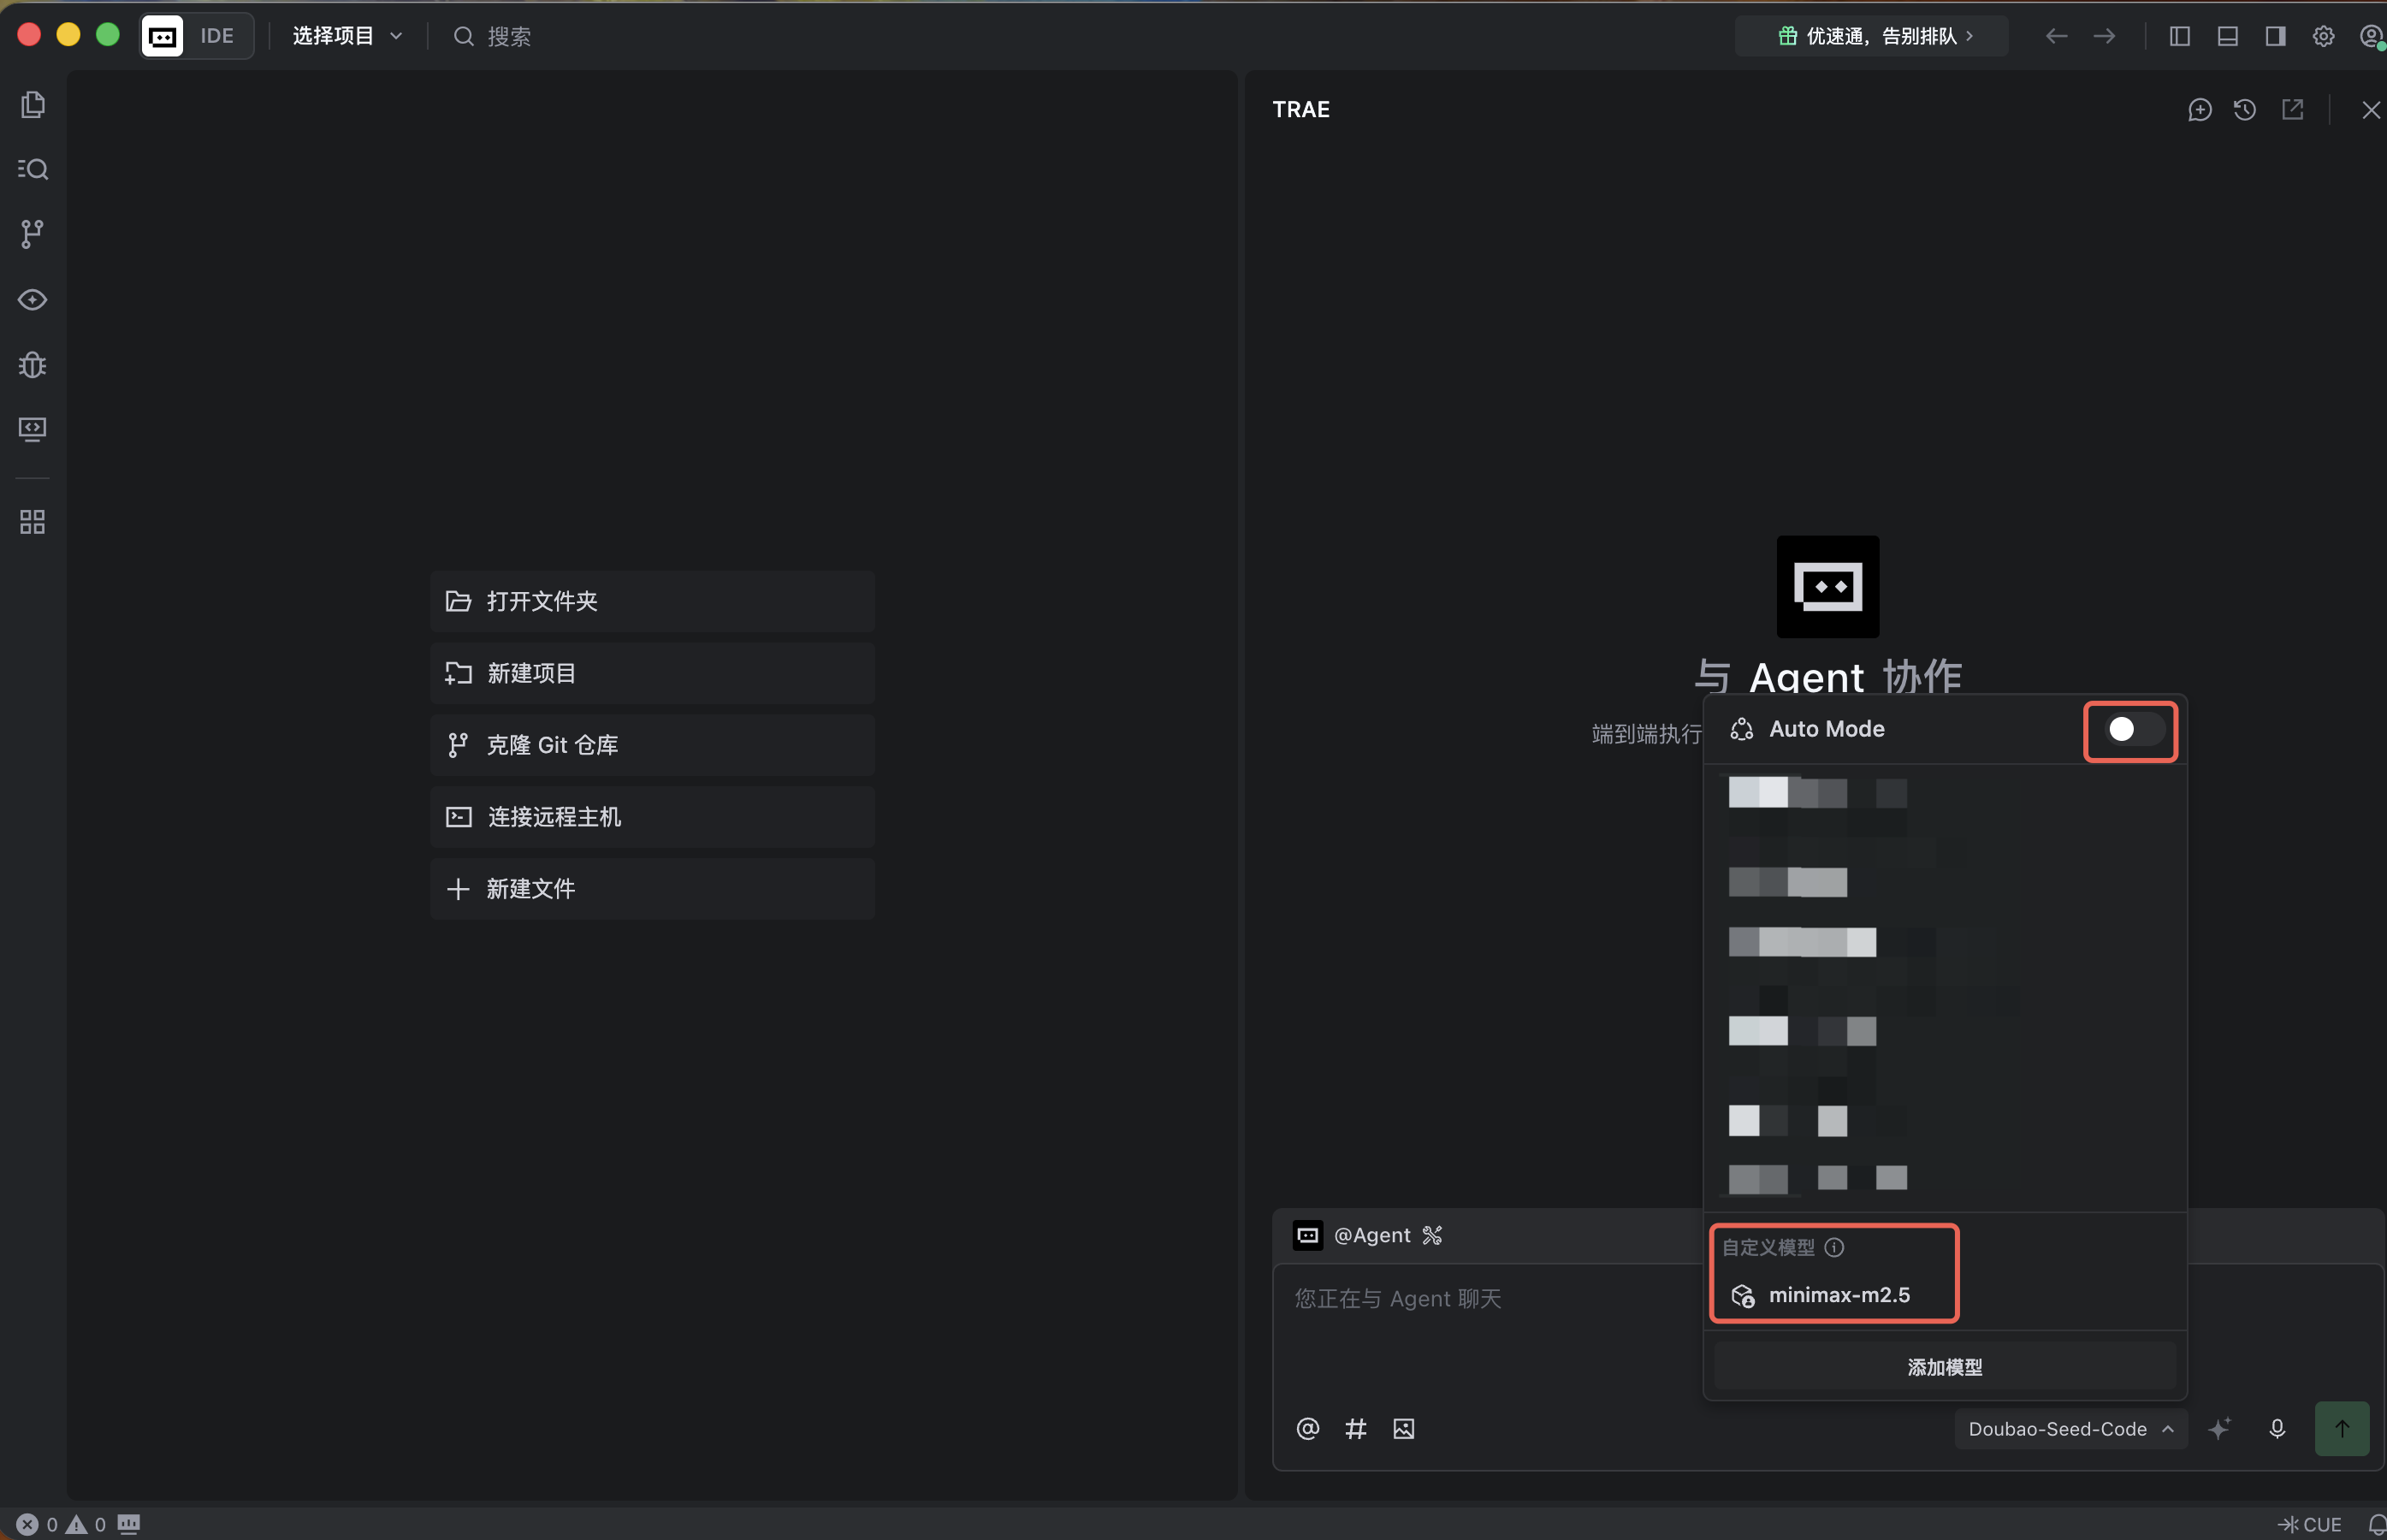Screen dimensions: 2387x1540
Task: Open the remote screen icon in sidebar
Action: [x=33, y=430]
